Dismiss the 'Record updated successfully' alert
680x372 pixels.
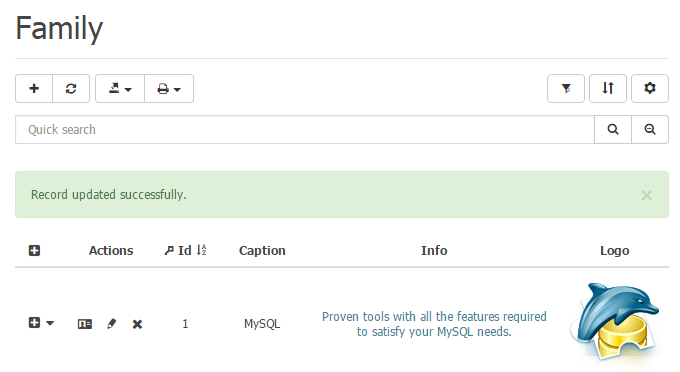click(647, 196)
